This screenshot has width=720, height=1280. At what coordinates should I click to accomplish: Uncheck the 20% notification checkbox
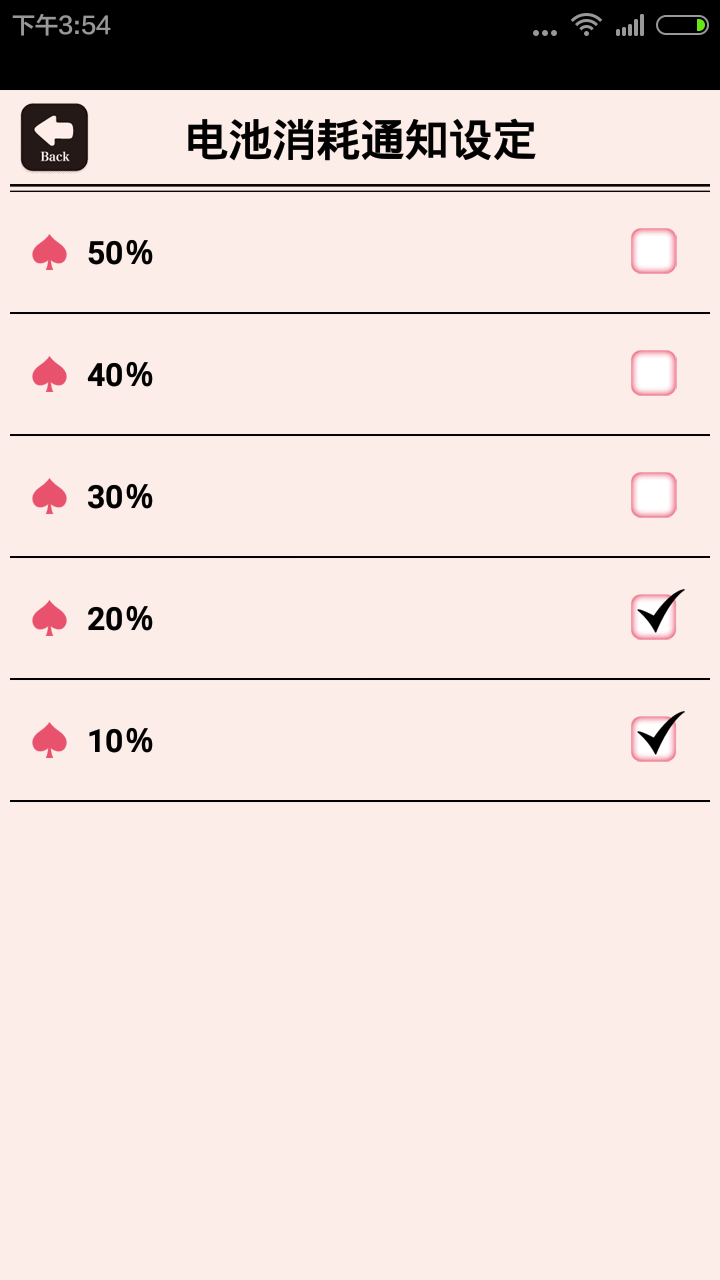click(x=654, y=617)
